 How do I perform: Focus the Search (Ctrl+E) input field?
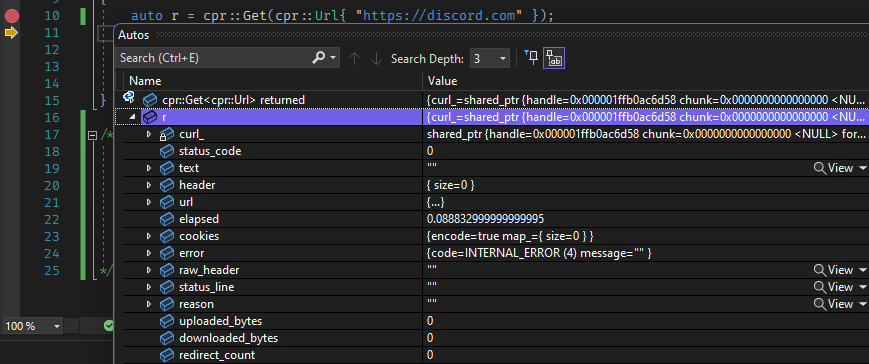pyautogui.click(x=213, y=58)
